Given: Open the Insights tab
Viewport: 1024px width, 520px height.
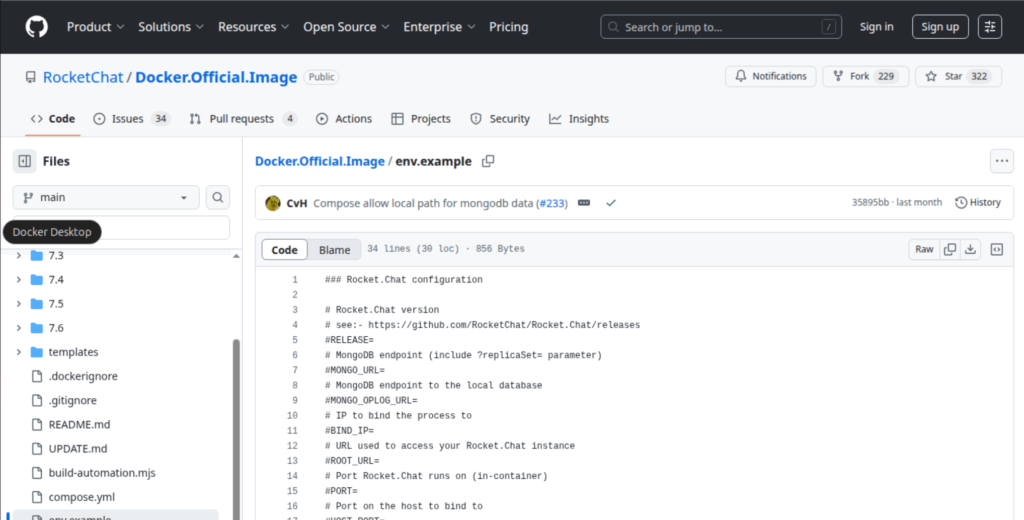Looking at the screenshot, I should [x=579, y=119].
